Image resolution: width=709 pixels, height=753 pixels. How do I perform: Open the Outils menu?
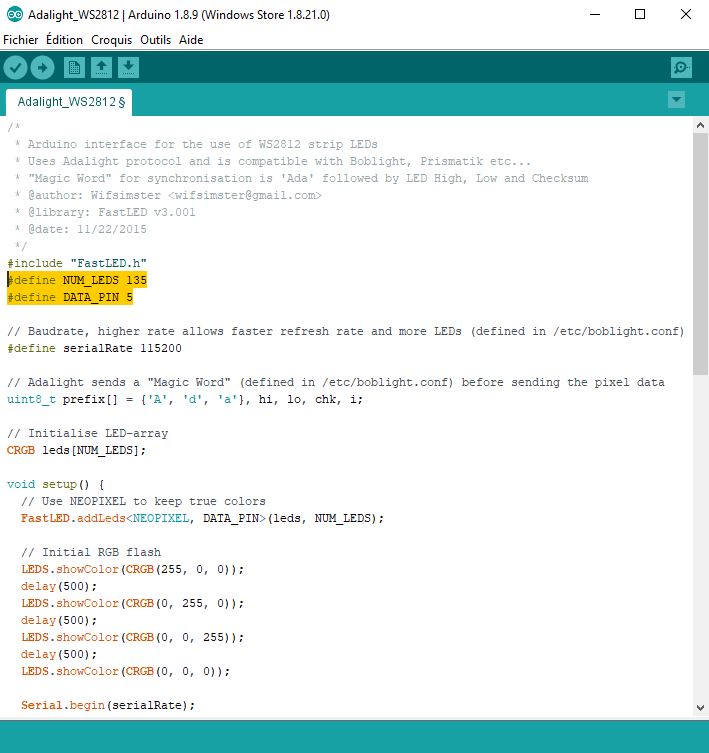(x=156, y=40)
